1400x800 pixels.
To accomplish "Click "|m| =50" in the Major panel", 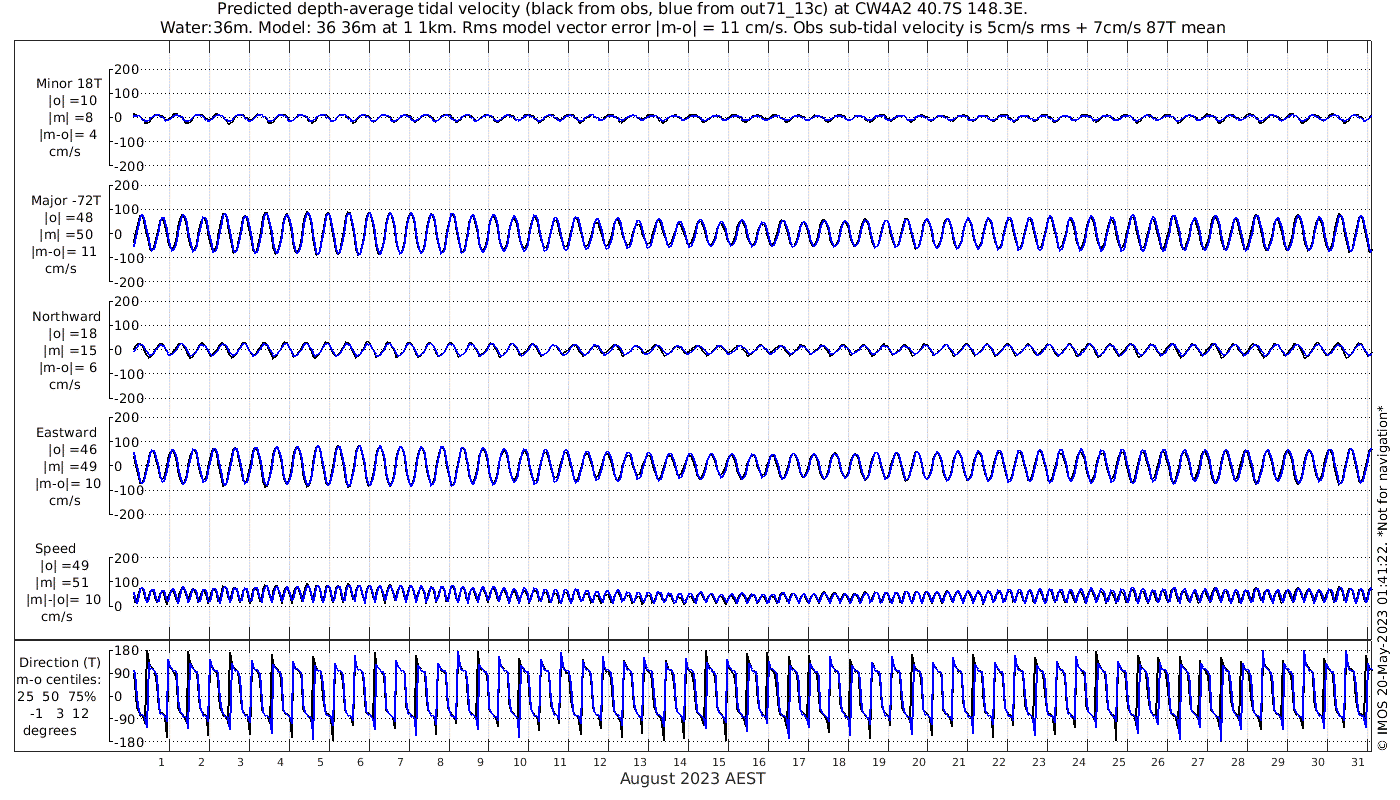I will [x=69, y=235].
